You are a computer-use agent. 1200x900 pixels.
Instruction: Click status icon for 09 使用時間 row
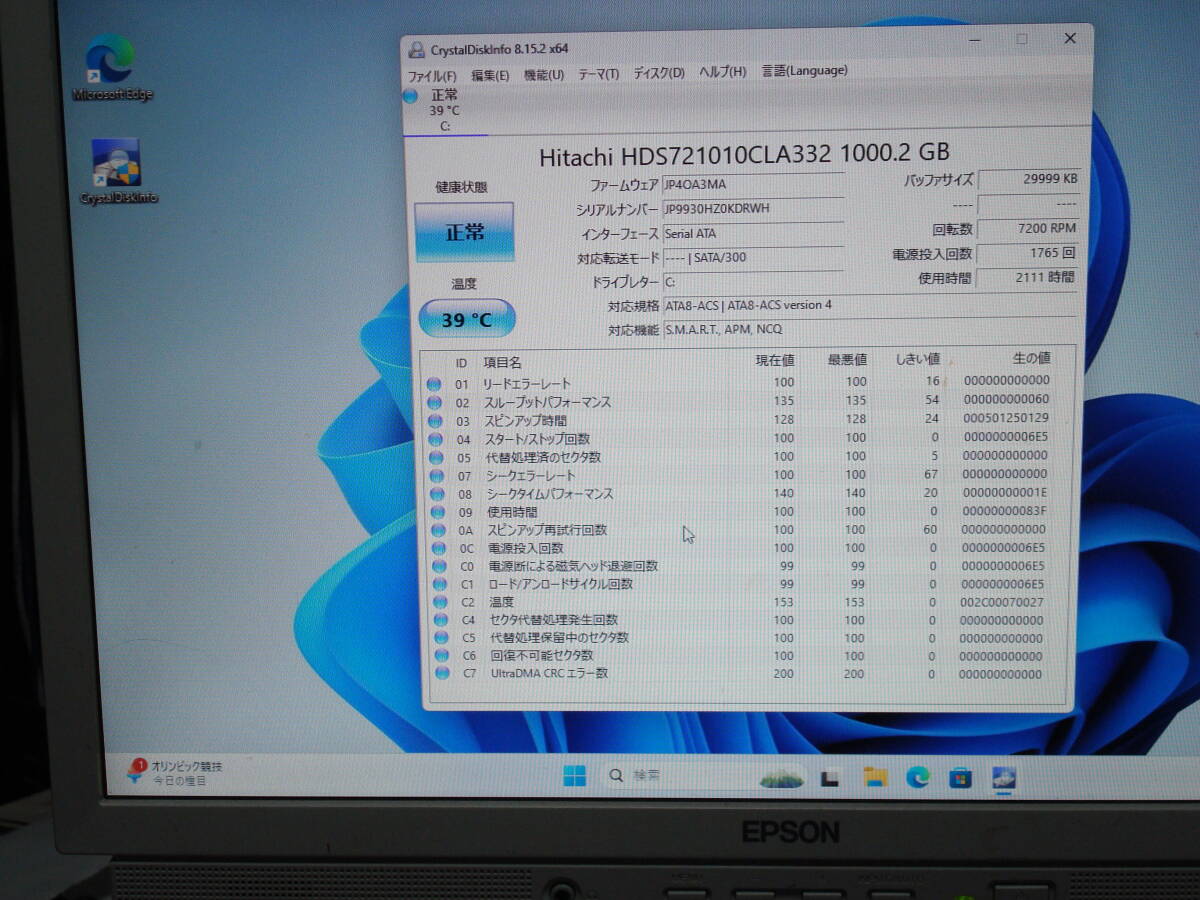[437, 512]
